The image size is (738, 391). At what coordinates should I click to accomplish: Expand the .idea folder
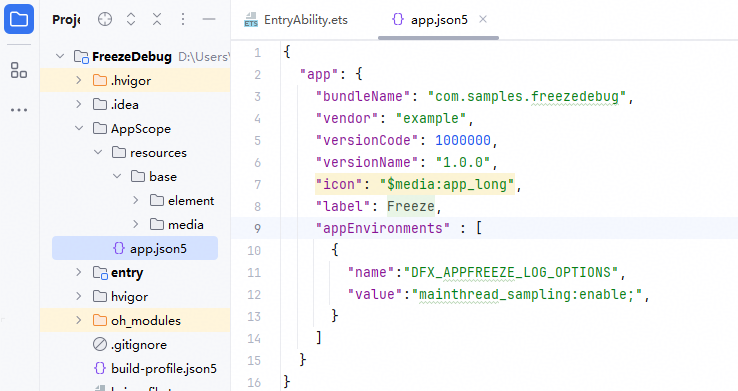[79, 104]
